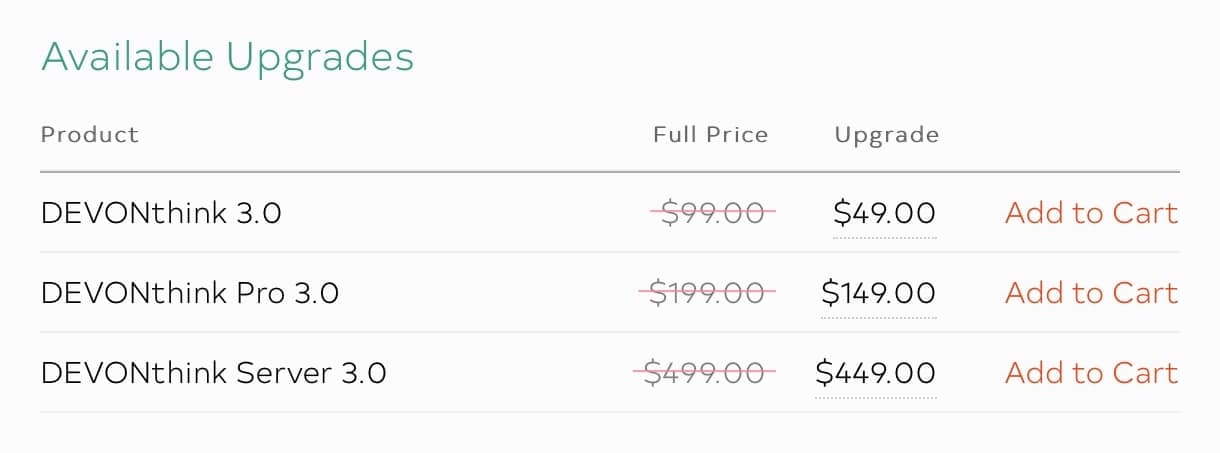This screenshot has height=453, width=1220.
Task: Click the Product column header
Action: click(90, 134)
